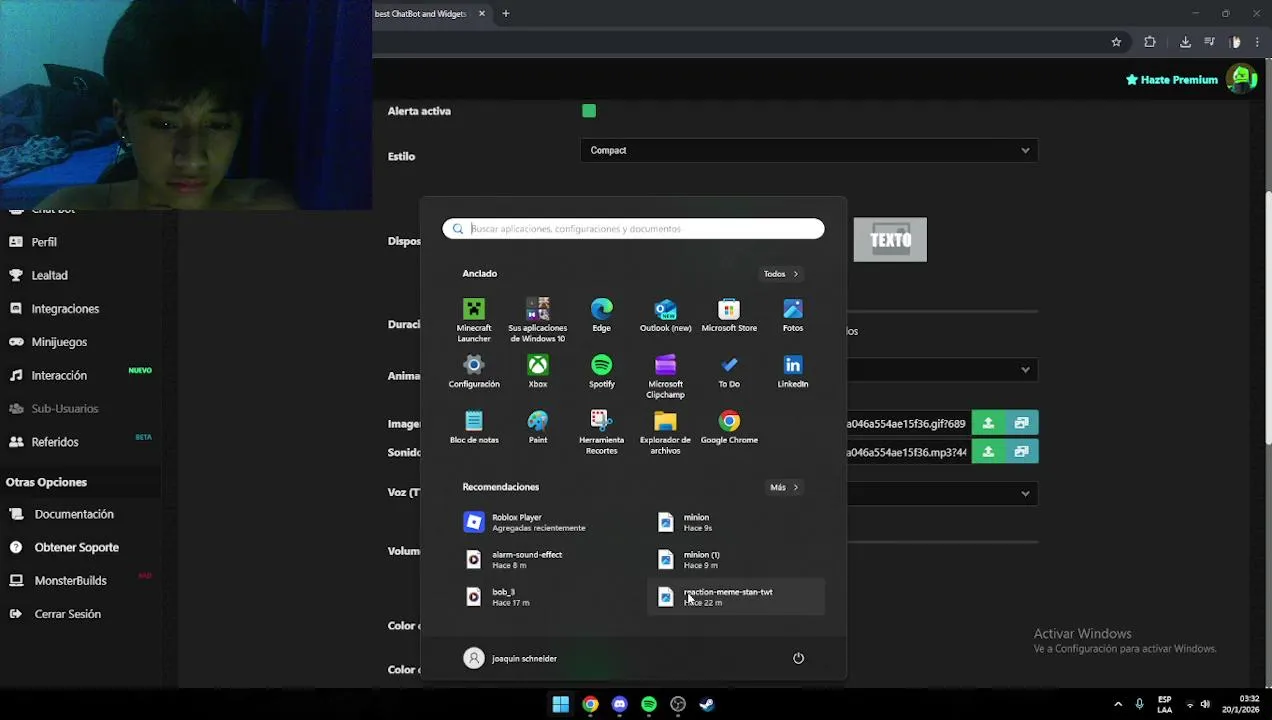Image resolution: width=1272 pixels, height=720 pixels.
Task: Open the Windows Start button on taskbar
Action: click(x=561, y=704)
